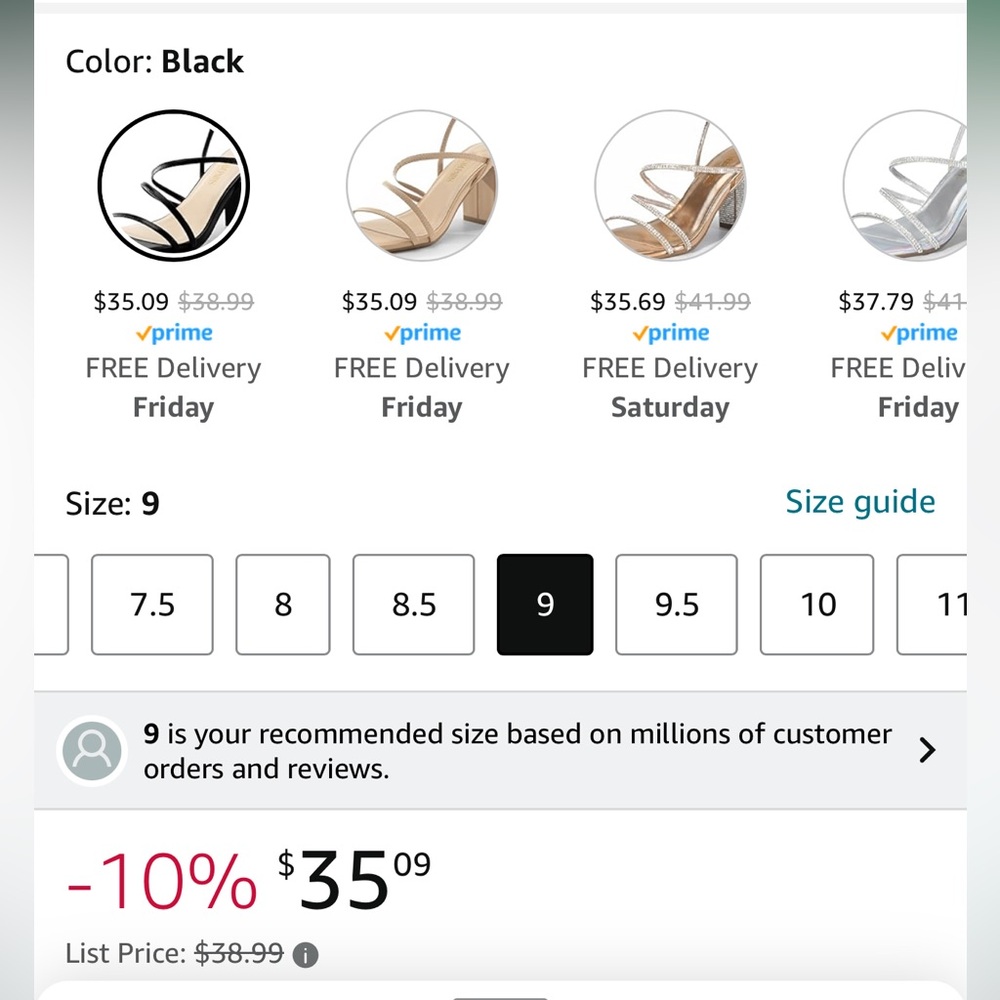Tap the prime badge under the Black sandal
This screenshot has height=1000, width=1000.
click(174, 333)
